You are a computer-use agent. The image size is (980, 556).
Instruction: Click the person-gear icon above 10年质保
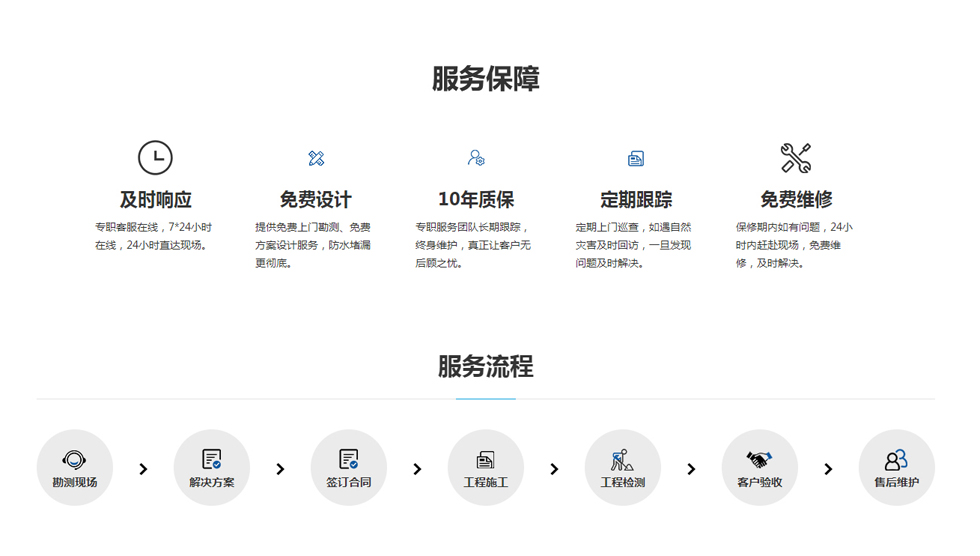476,157
